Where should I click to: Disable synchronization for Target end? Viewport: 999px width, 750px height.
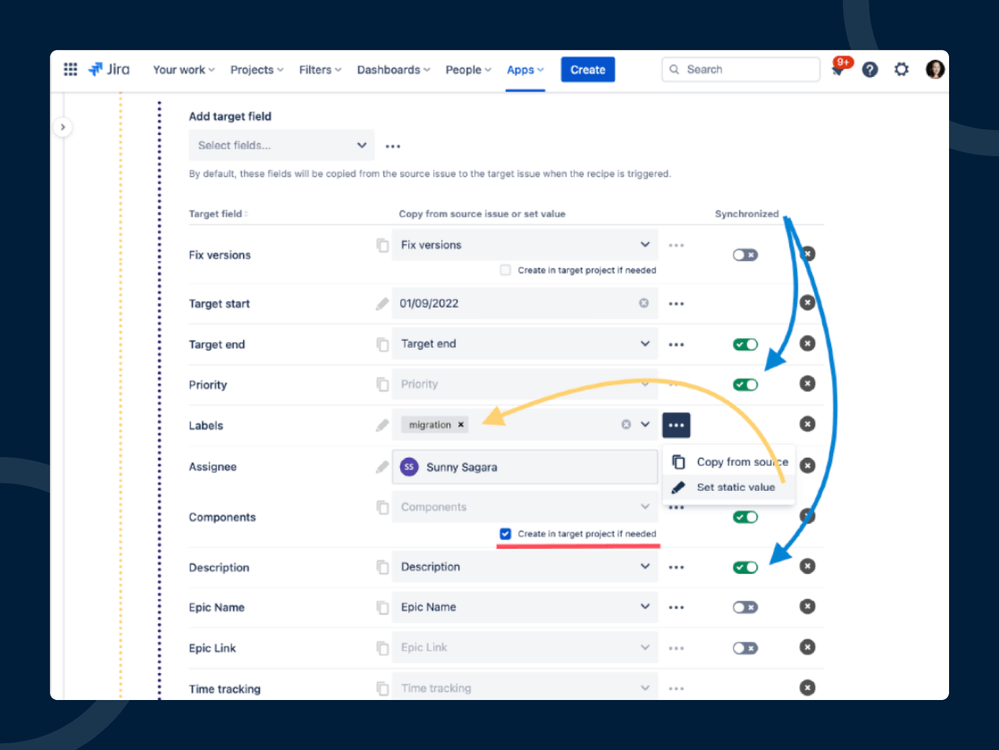pos(745,344)
